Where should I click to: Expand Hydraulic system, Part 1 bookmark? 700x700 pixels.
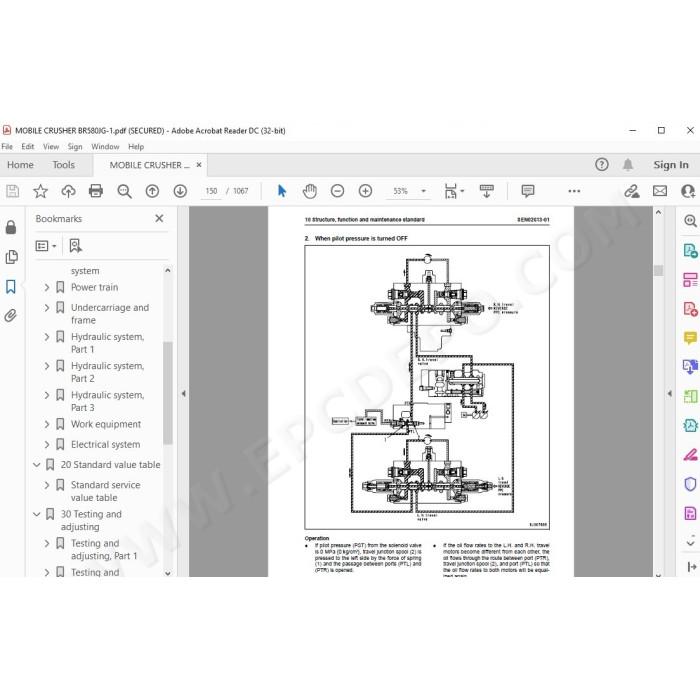click(x=47, y=337)
